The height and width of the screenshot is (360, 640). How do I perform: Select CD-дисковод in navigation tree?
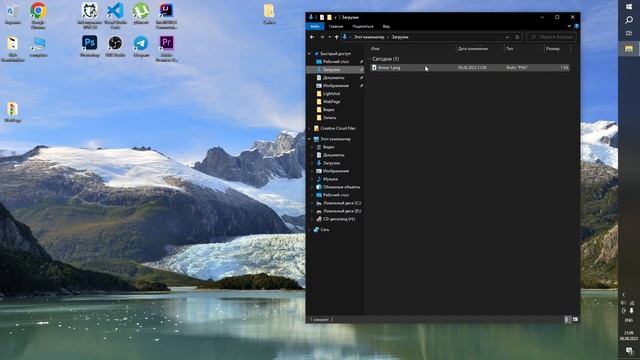[336, 219]
